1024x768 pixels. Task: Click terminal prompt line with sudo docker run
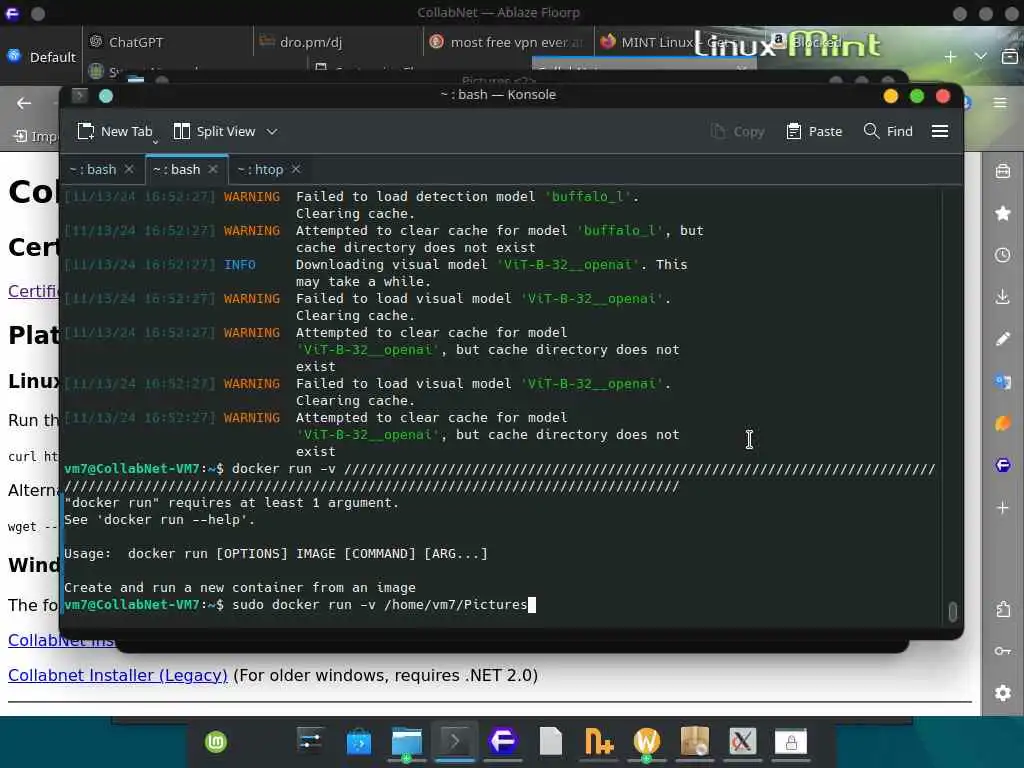click(x=300, y=605)
